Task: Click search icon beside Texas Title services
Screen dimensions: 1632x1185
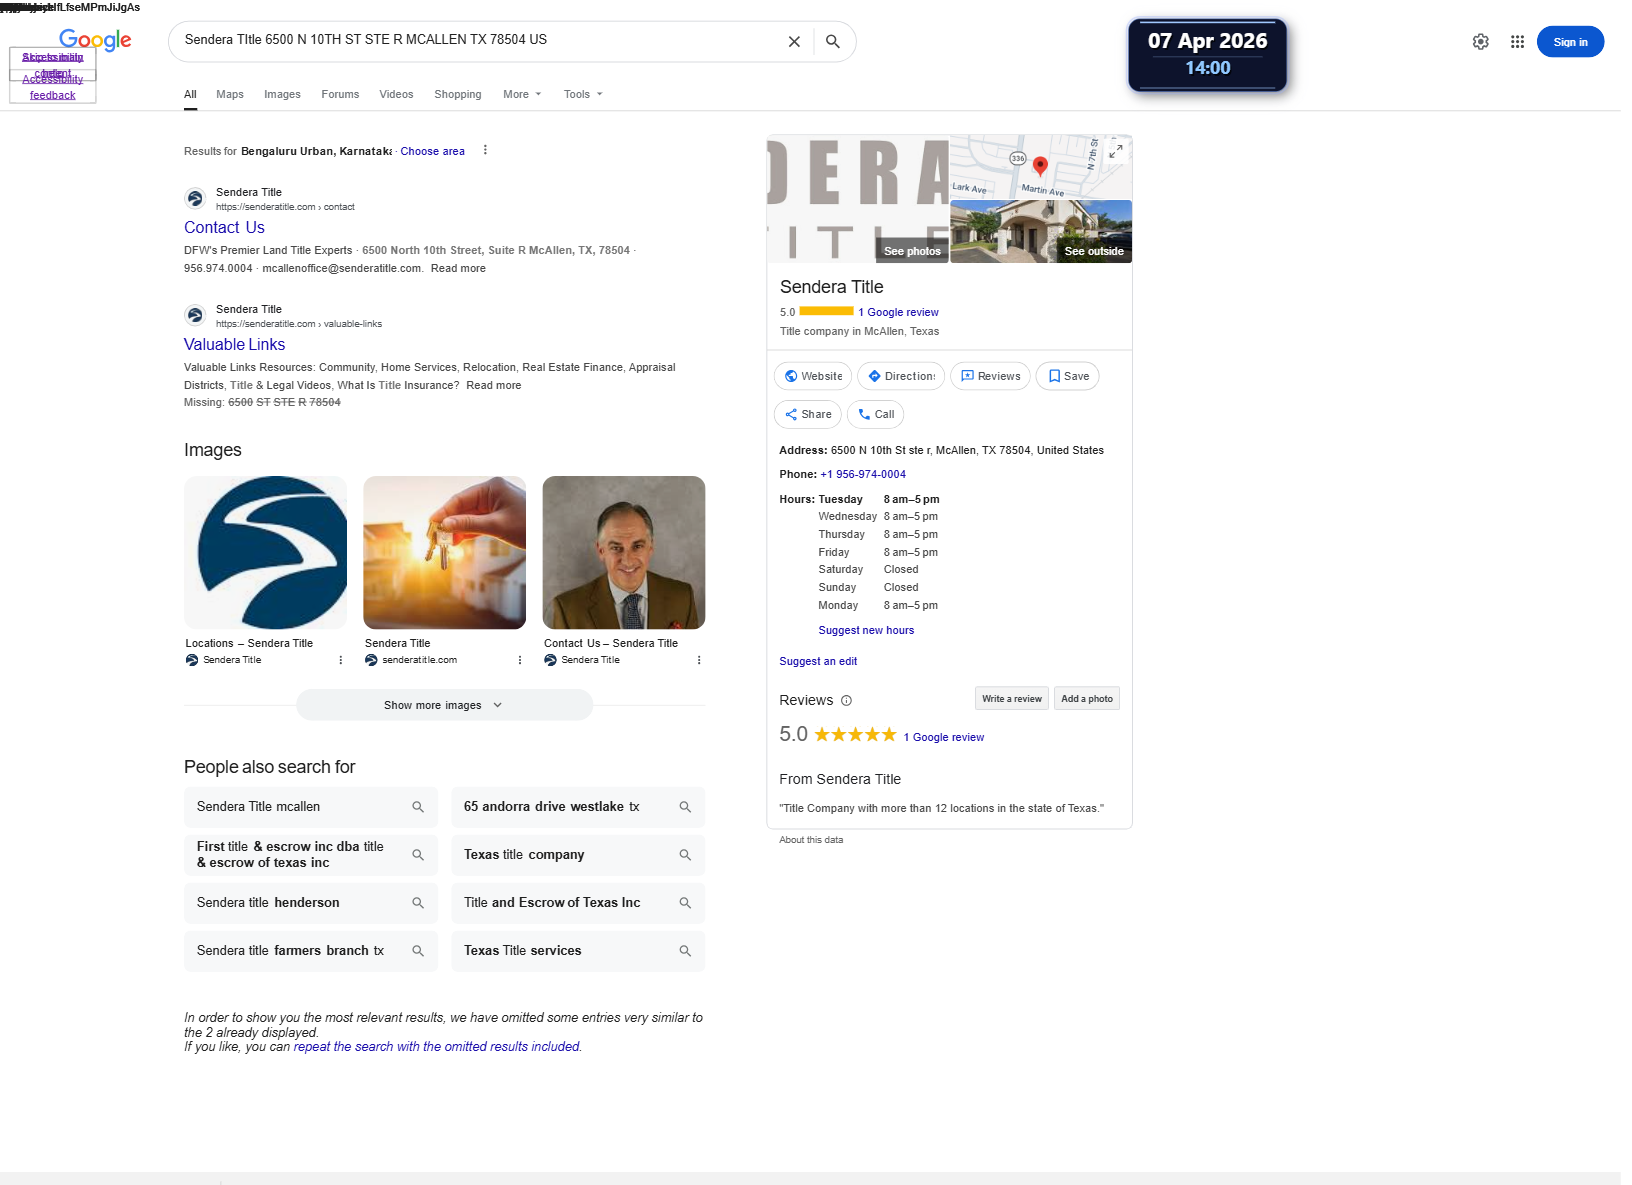Action: [685, 951]
